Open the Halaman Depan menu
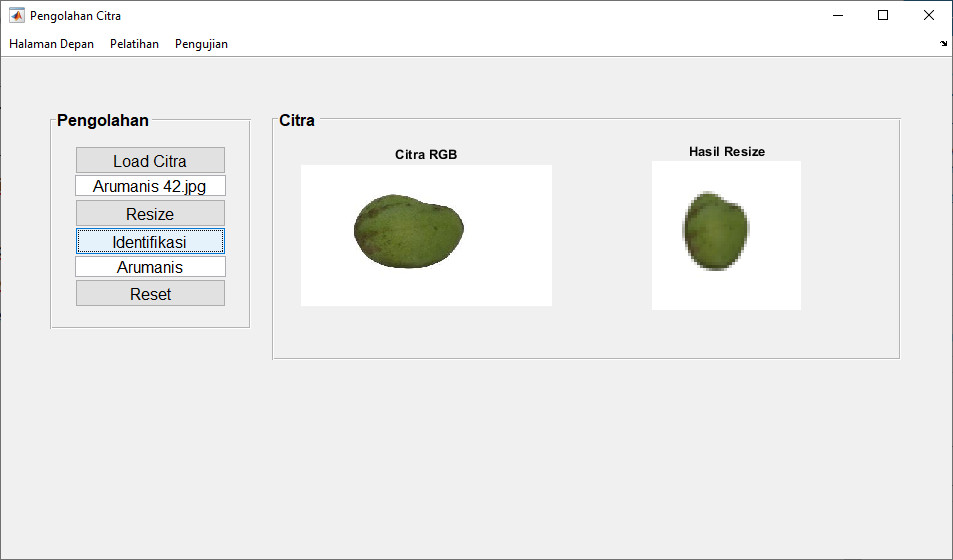The width and height of the screenshot is (953, 560). coord(52,44)
